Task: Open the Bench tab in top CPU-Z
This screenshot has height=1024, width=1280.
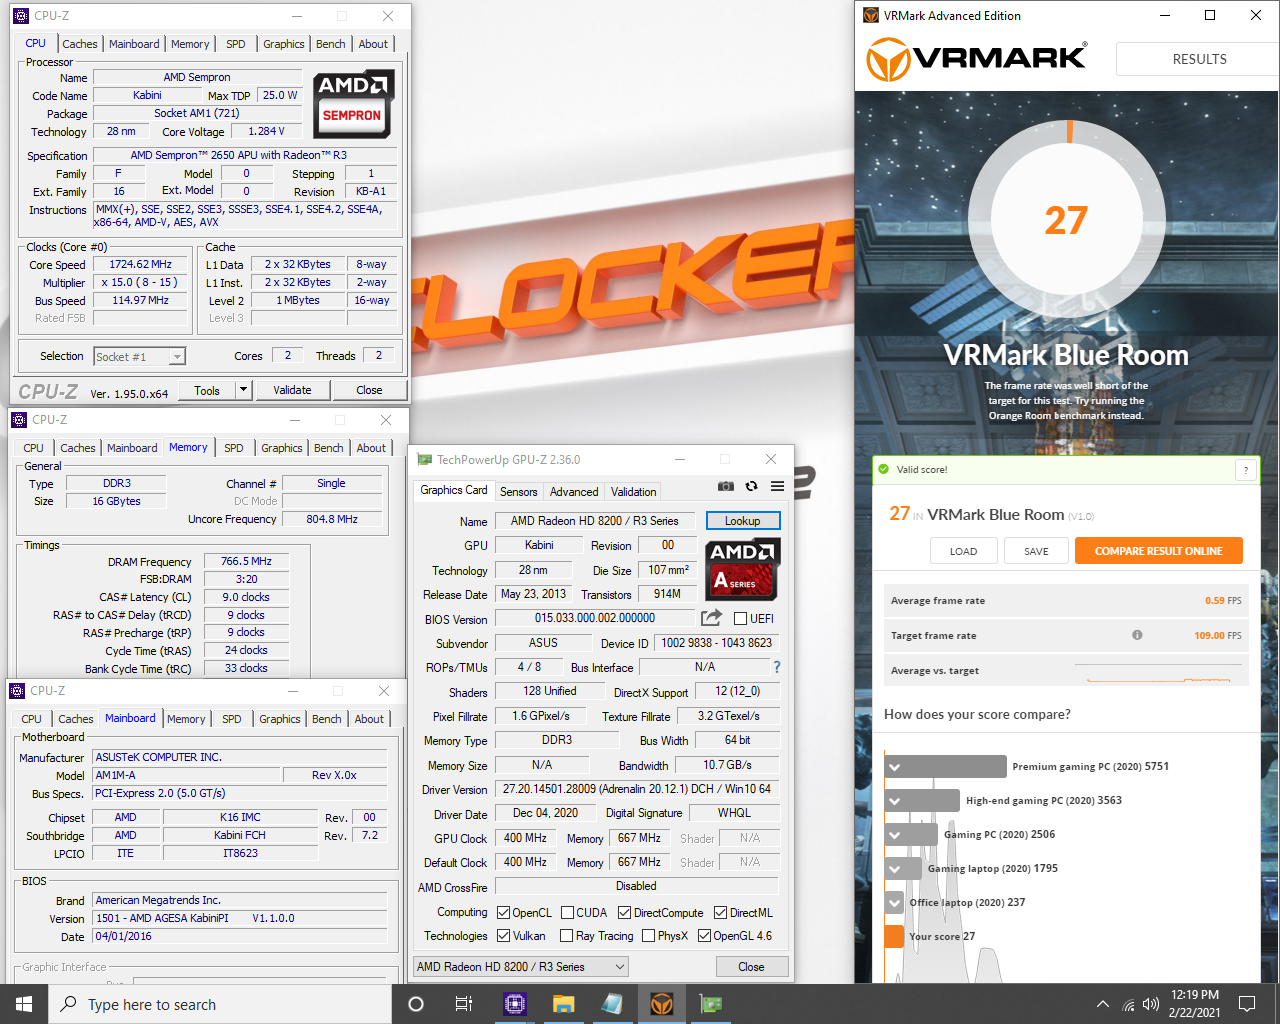Action: (331, 44)
